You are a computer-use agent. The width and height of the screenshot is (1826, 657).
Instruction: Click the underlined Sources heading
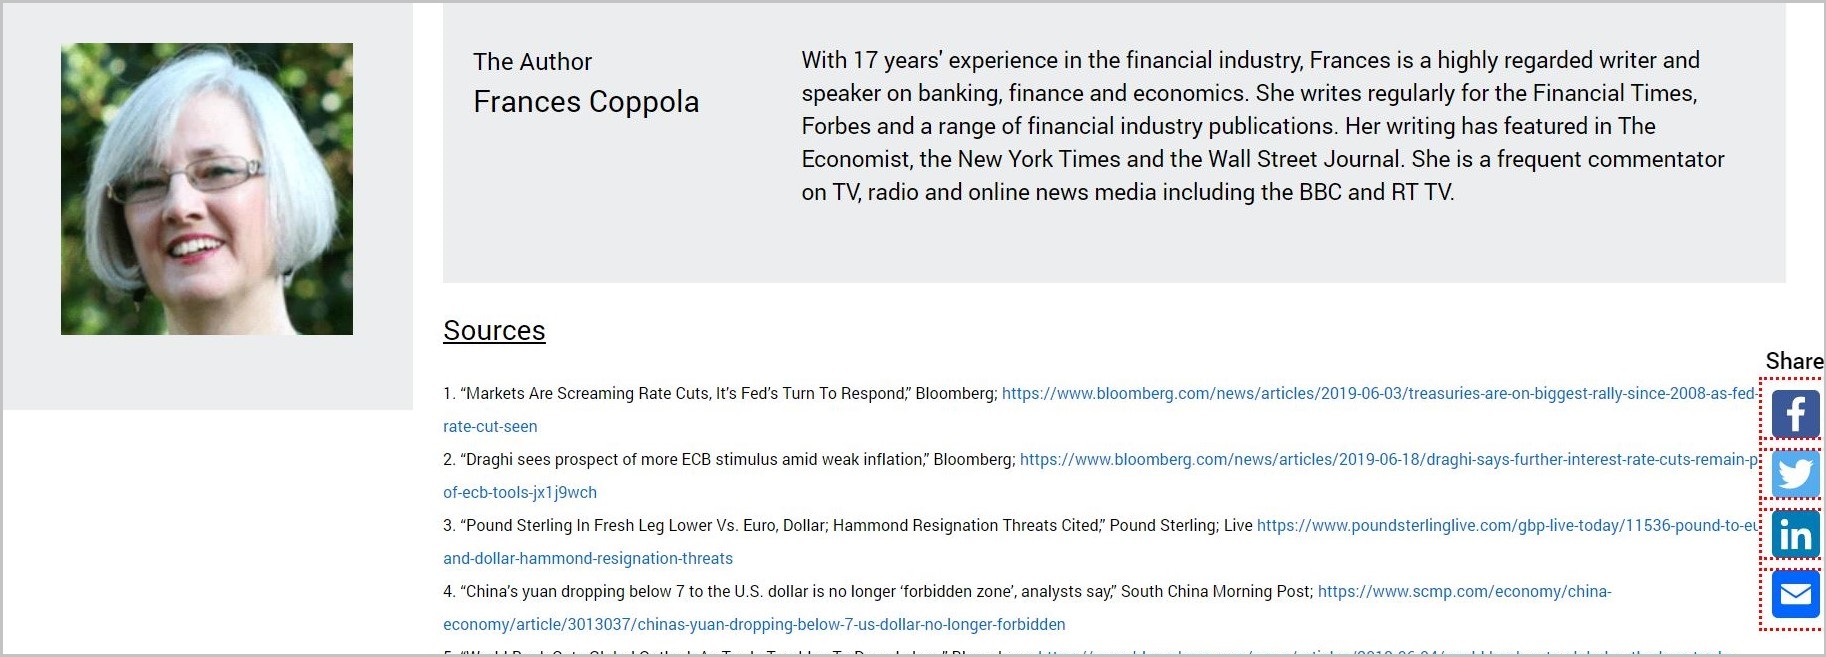494,331
